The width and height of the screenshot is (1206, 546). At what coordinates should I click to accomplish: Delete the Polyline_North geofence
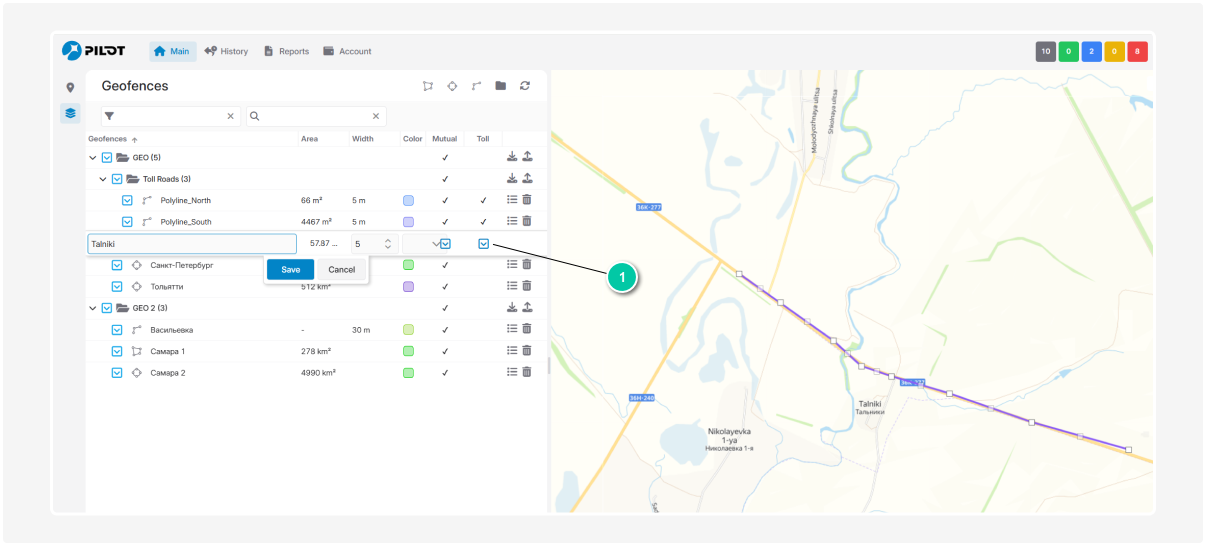527,200
